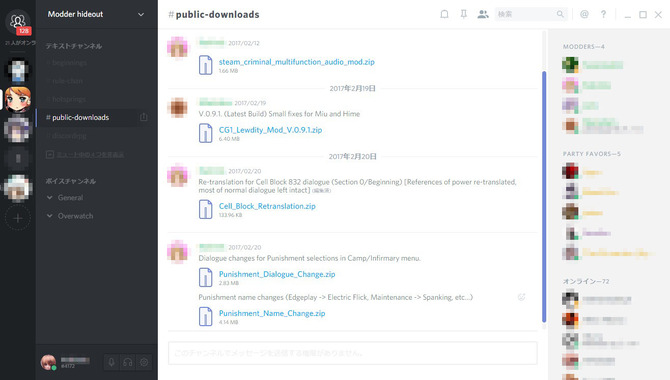Collapse the Overwatch voice channel
This screenshot has height=380, width=670.
tap(50, 216)
